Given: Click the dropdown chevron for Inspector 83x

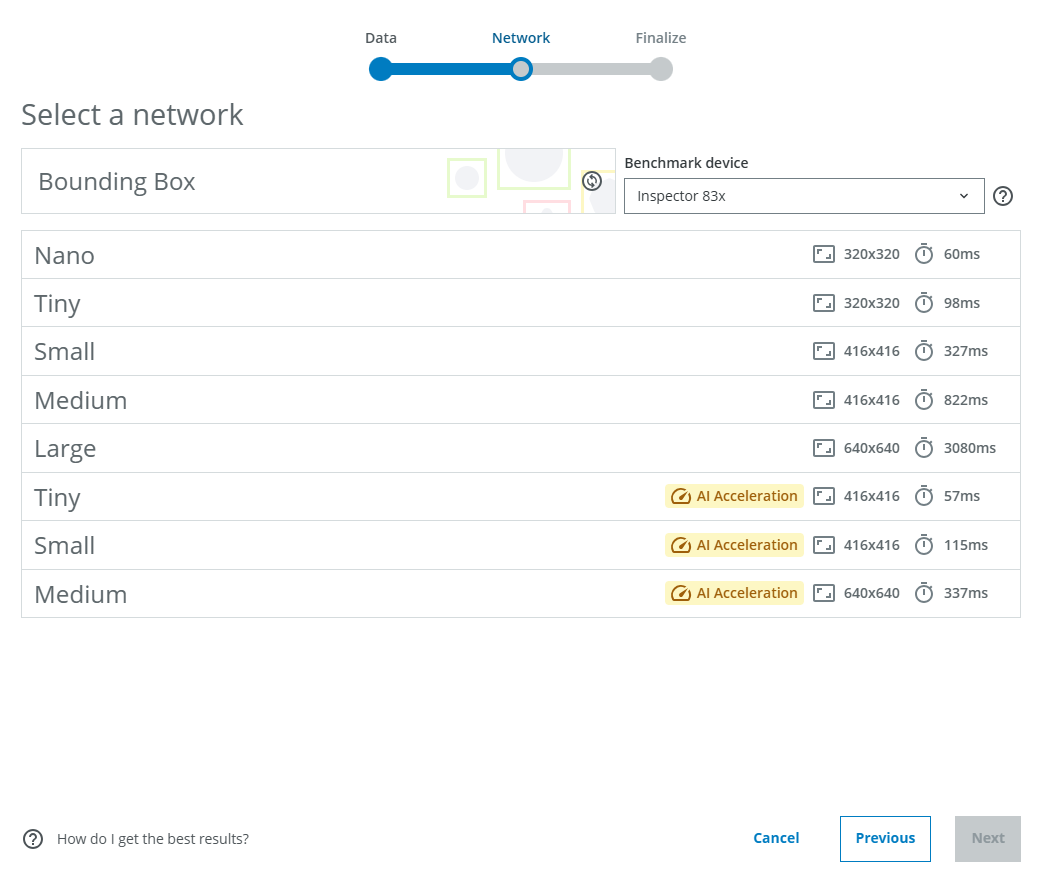Looking at the screenshot, I should [964, 196].
